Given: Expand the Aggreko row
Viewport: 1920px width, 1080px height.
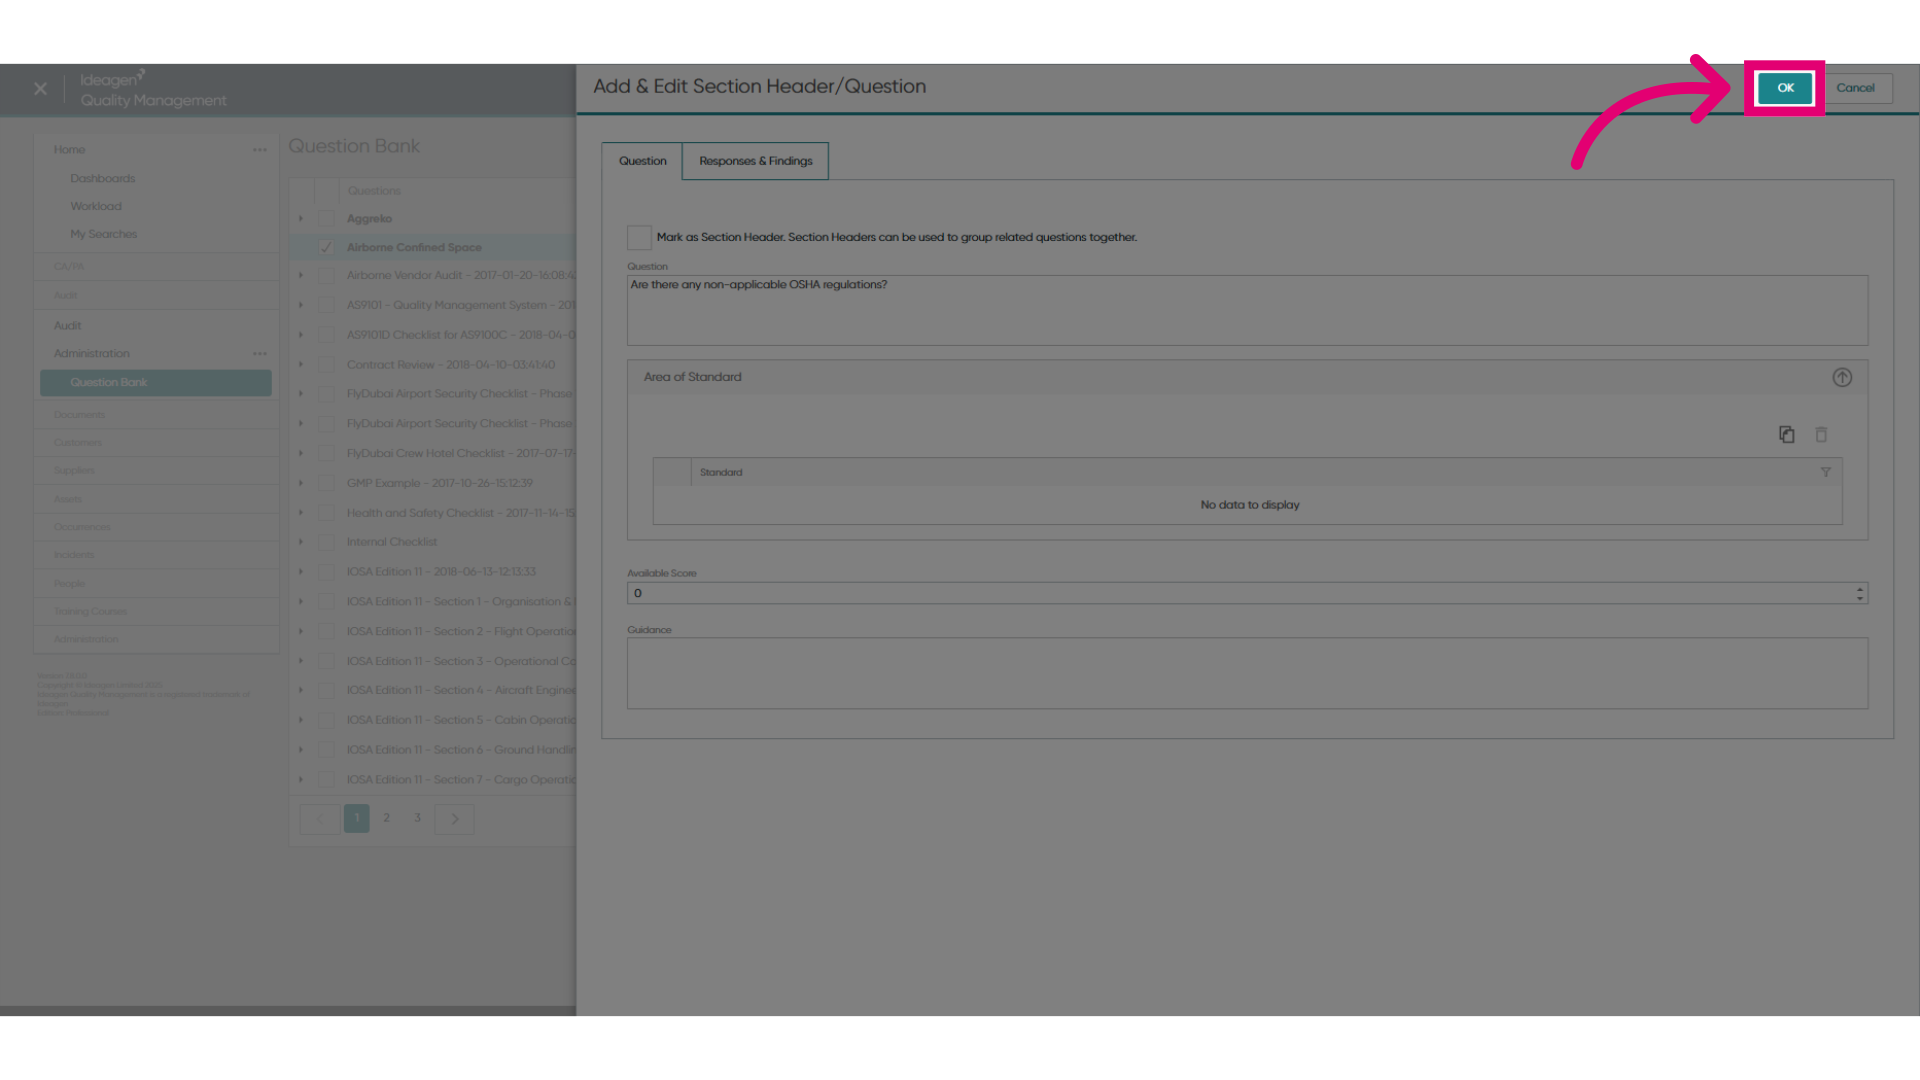Looking at the screenshot, I should point(300,218).
